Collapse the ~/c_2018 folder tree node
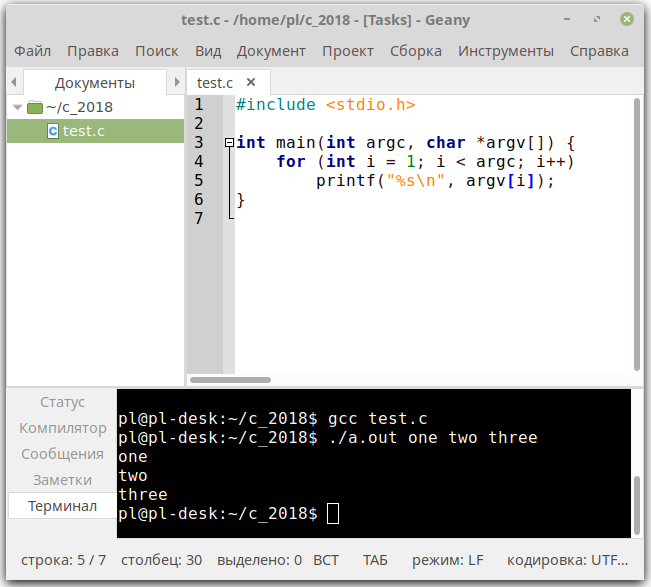 (16, 107)
